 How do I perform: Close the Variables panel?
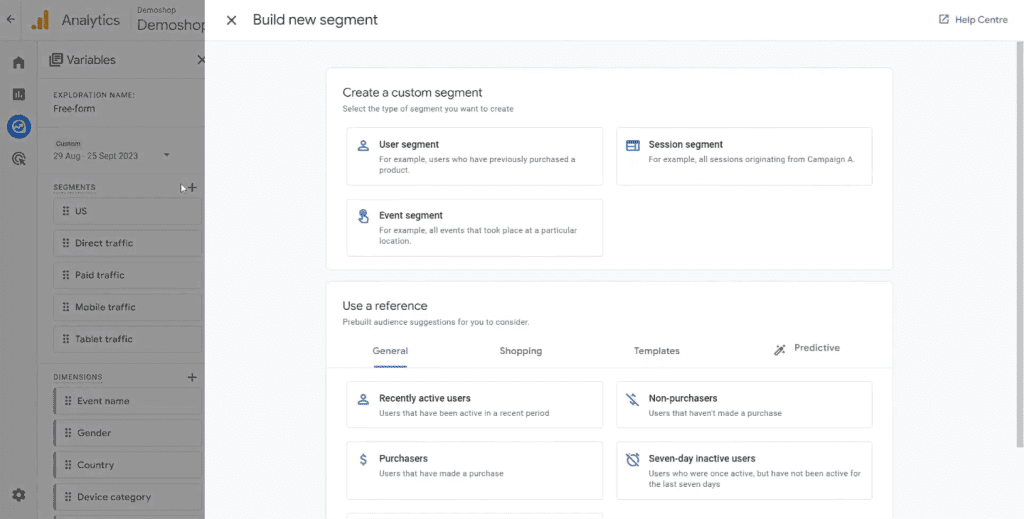[200, 60]
